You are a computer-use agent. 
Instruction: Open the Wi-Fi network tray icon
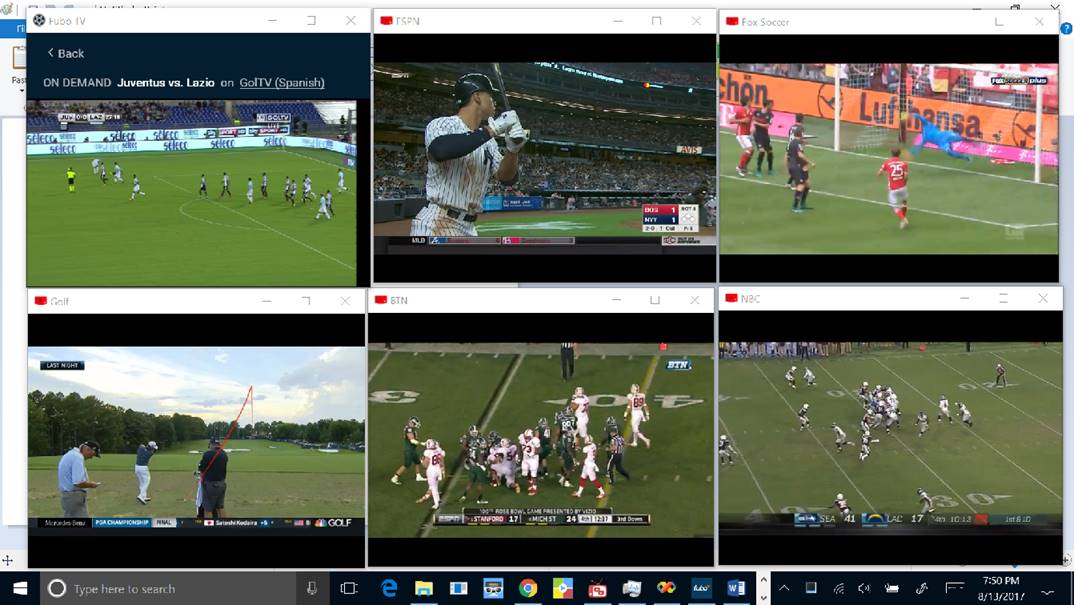coord(838,588)
